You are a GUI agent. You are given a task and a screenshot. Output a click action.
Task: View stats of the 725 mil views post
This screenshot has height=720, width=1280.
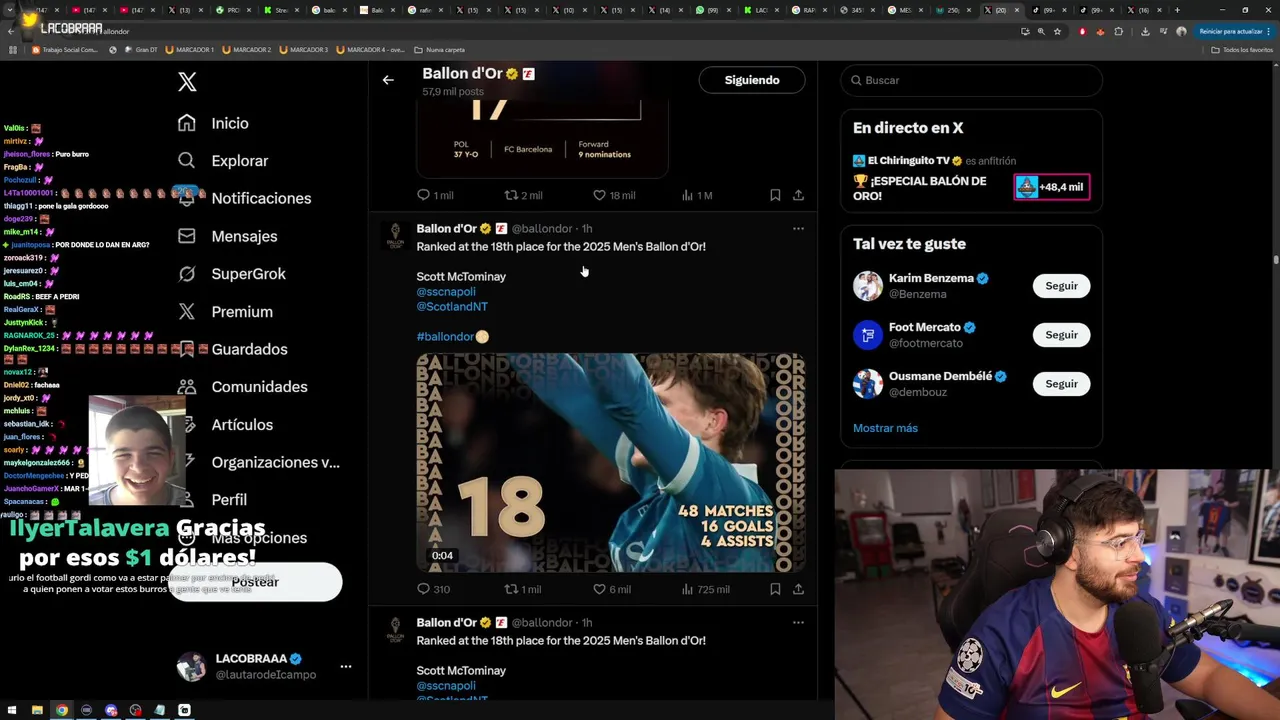(706, 589)
